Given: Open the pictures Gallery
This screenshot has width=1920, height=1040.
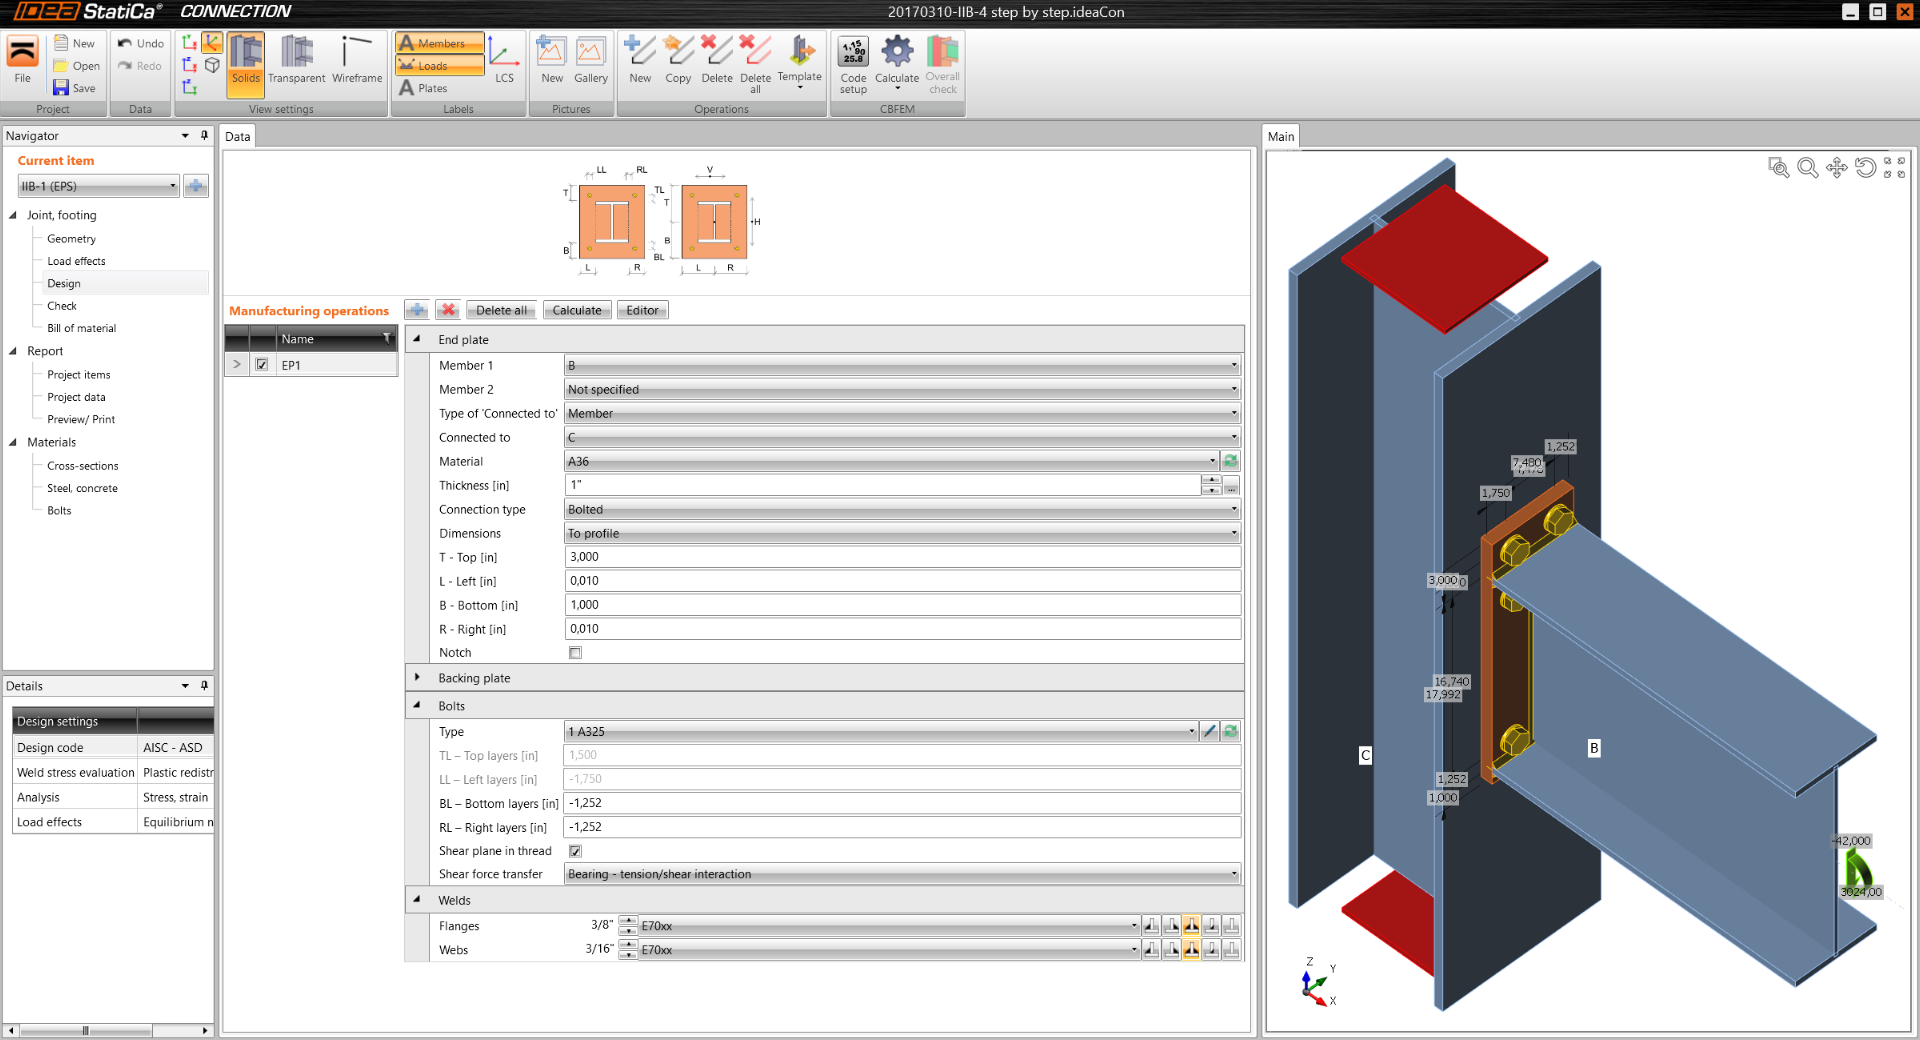Looking at the screenshot, I should (x=590, y=60).
